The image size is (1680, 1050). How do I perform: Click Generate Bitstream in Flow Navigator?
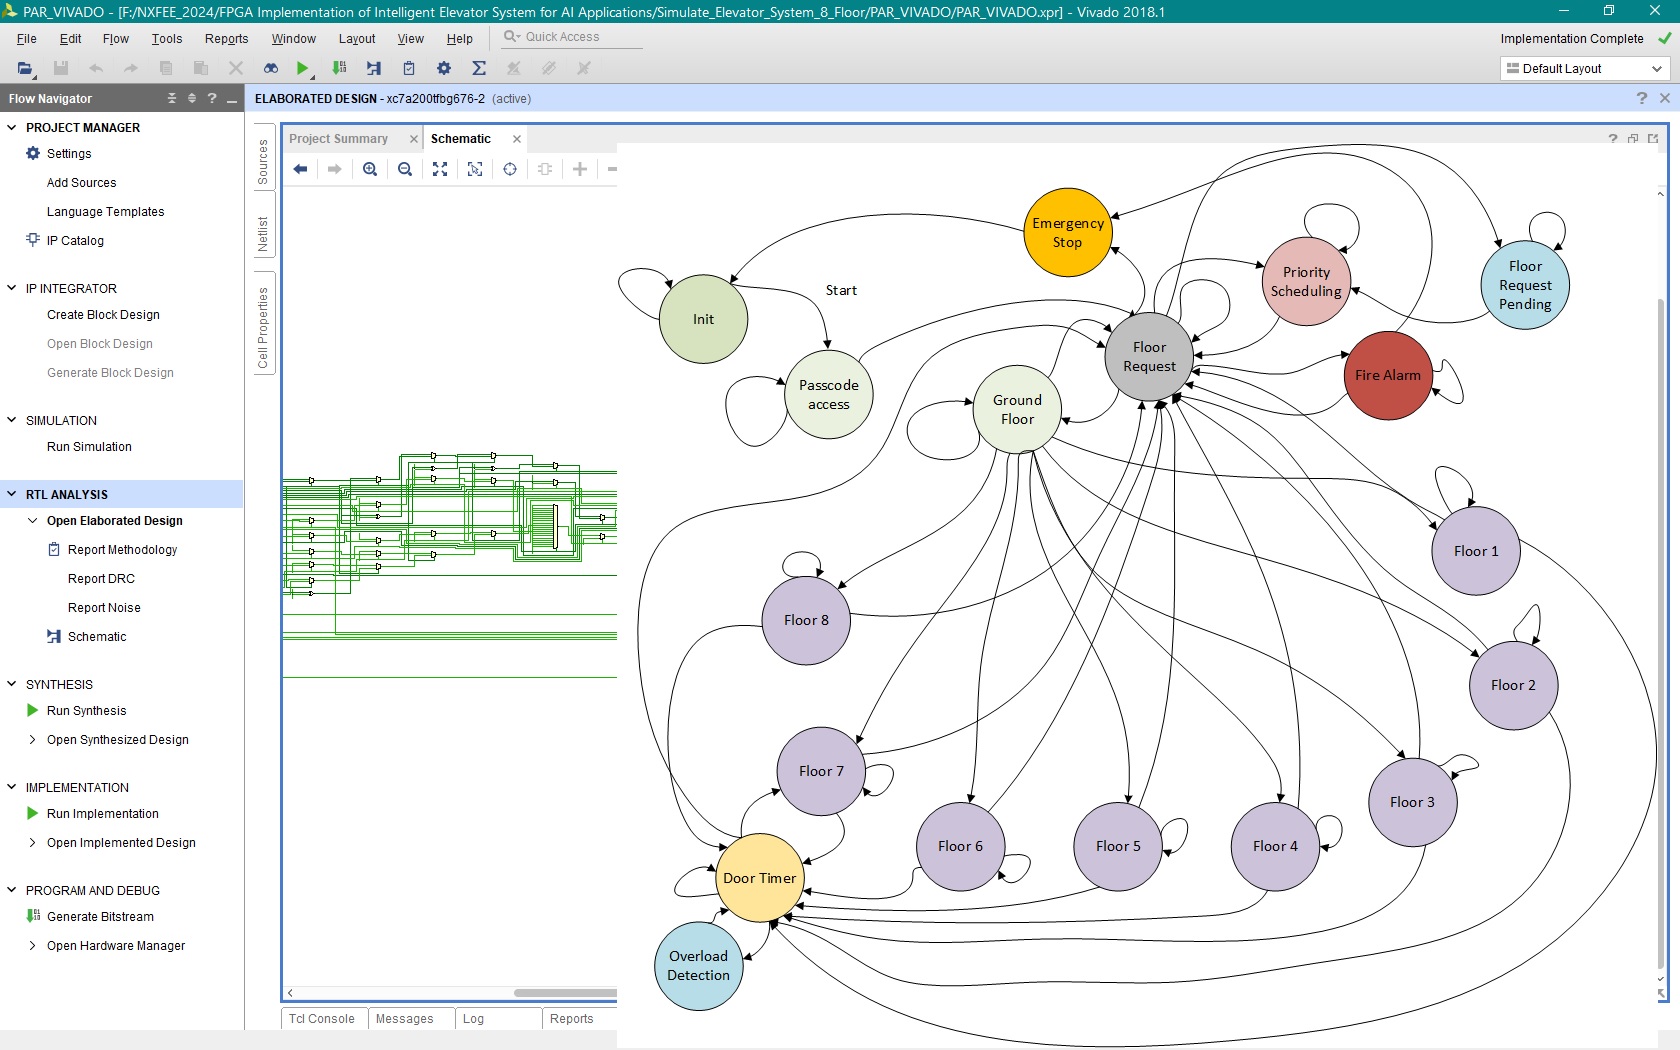click(x=100, y=917)
